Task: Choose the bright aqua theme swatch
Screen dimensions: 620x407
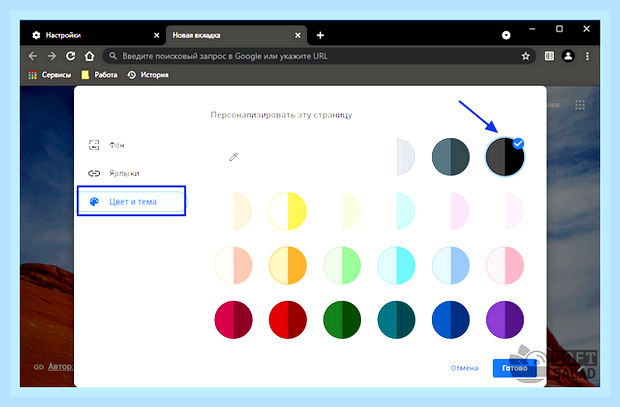Action: (397, 265)
